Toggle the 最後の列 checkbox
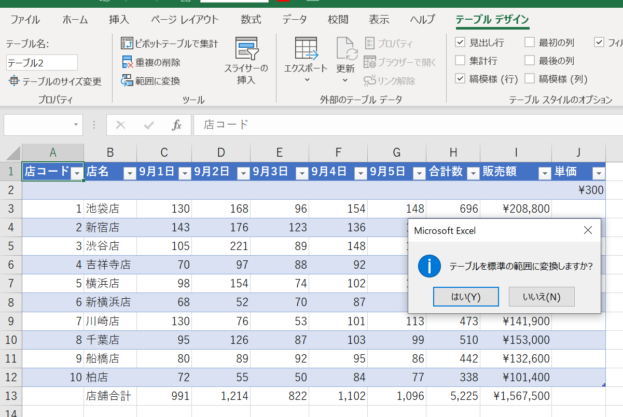This screenshot has width=623, height=417. pos(529,60)
